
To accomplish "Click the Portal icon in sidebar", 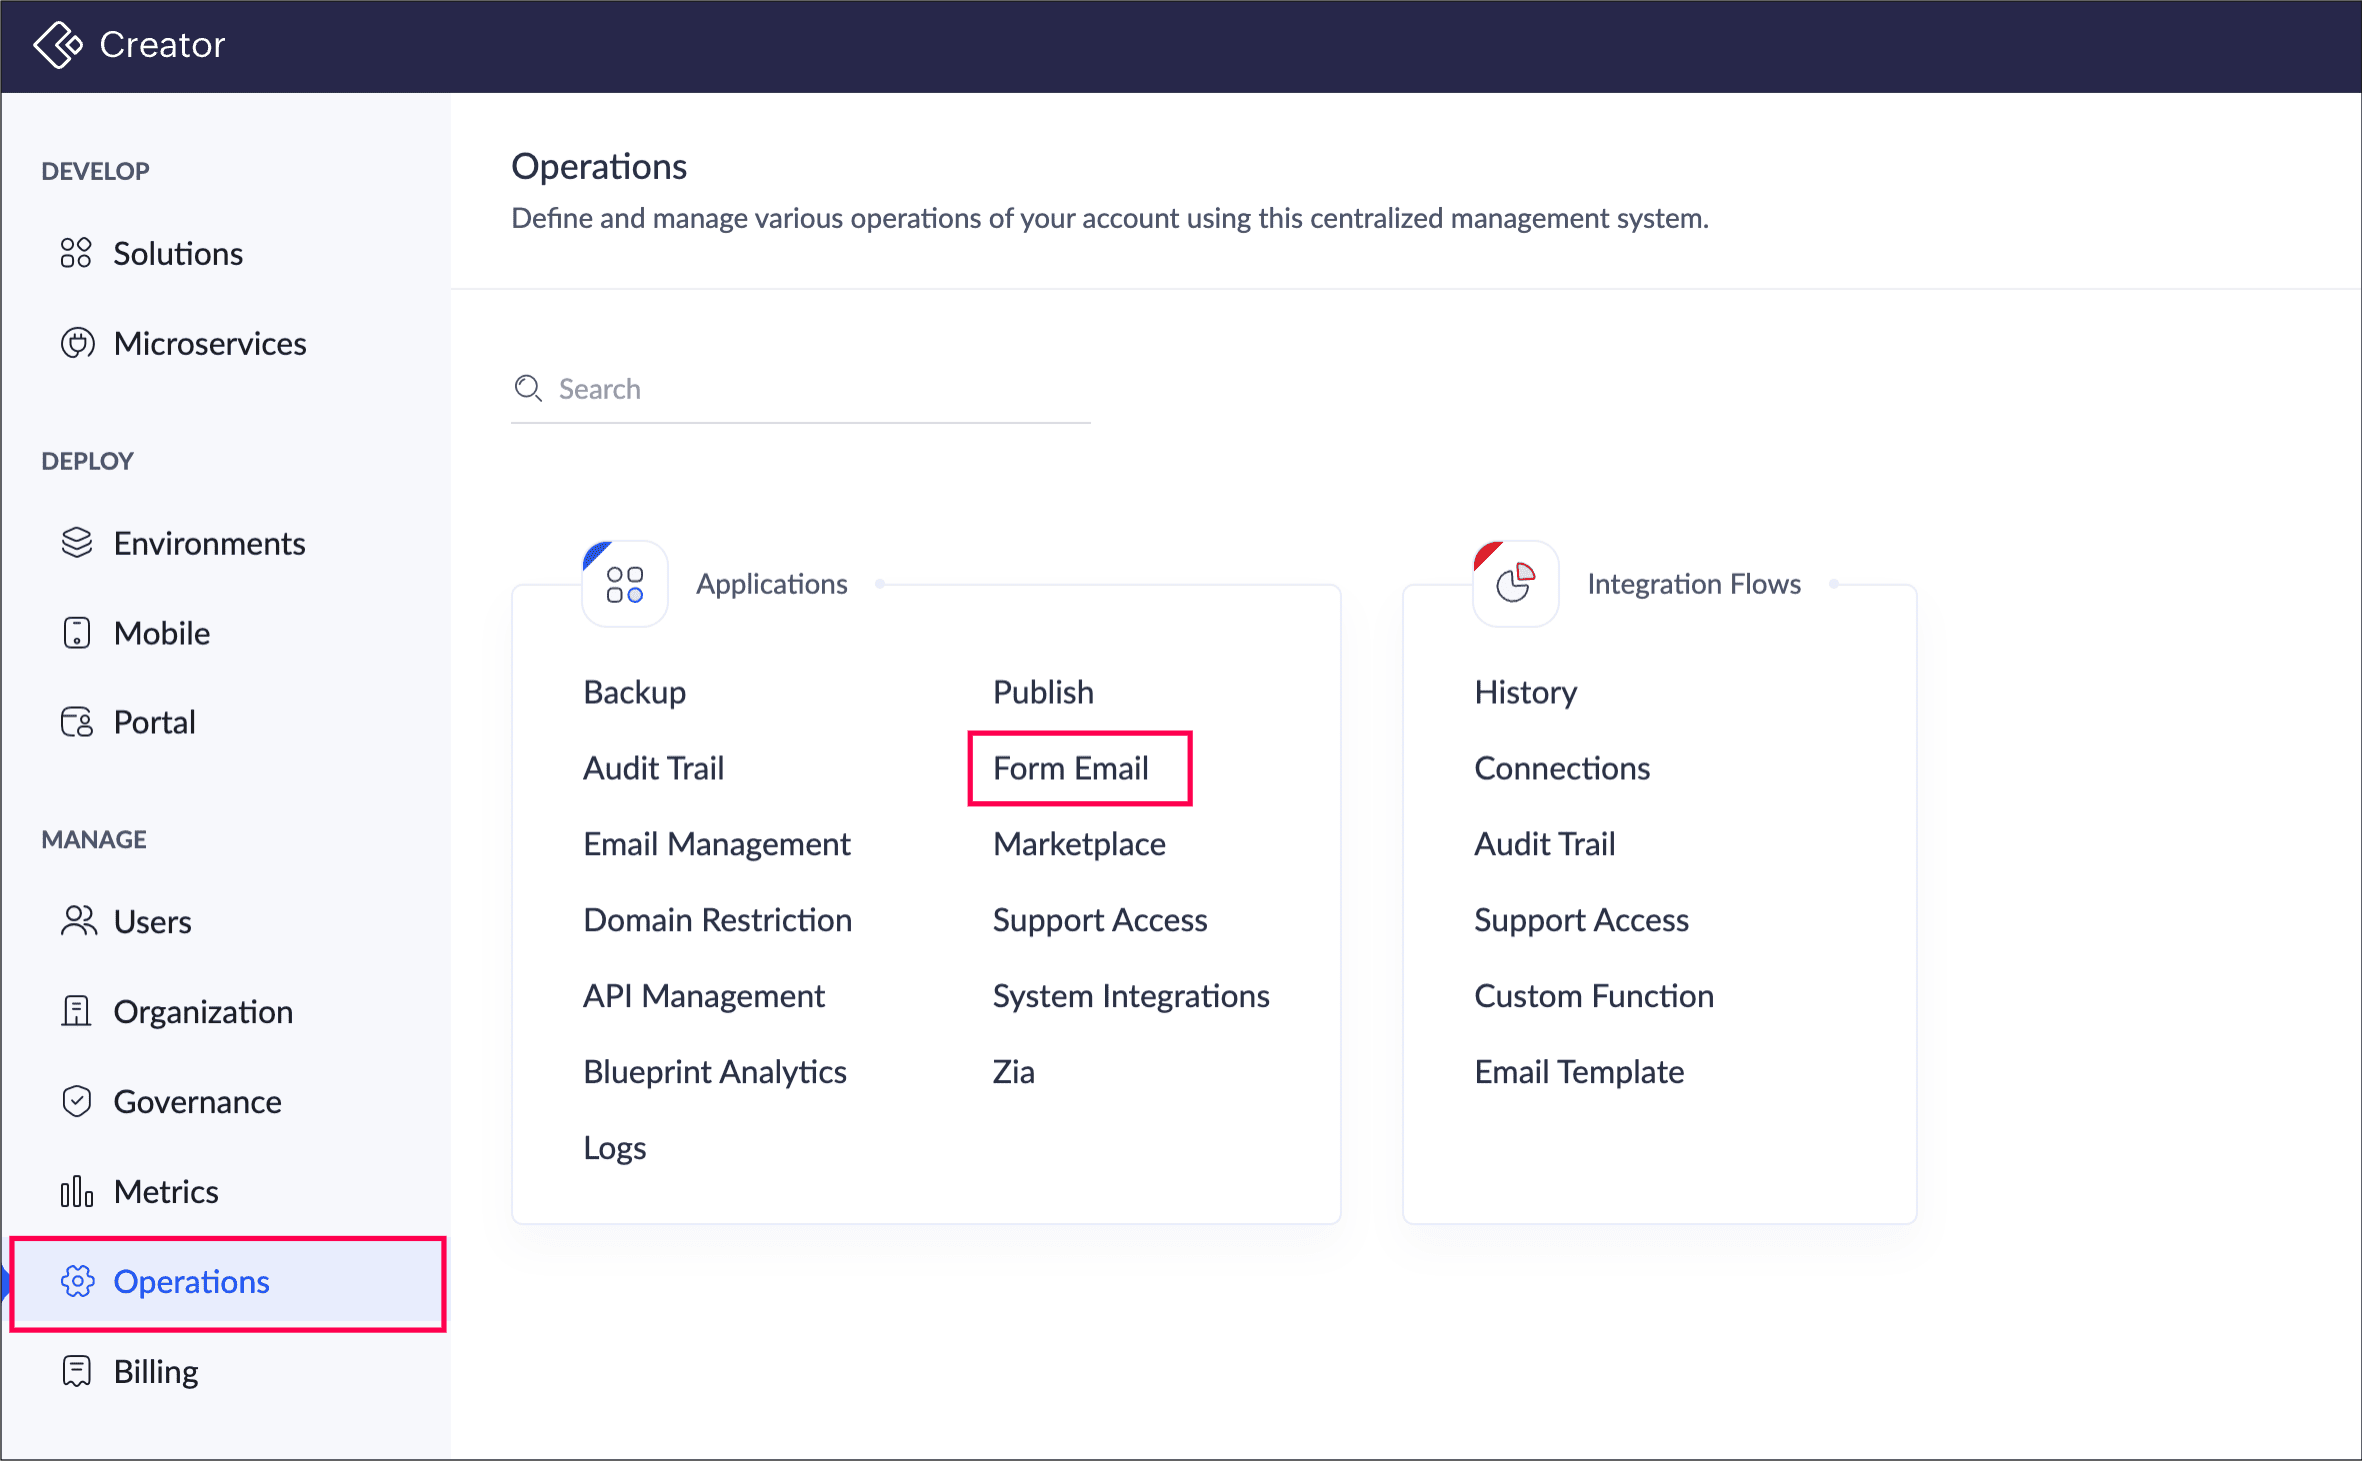I will (77, 722).
